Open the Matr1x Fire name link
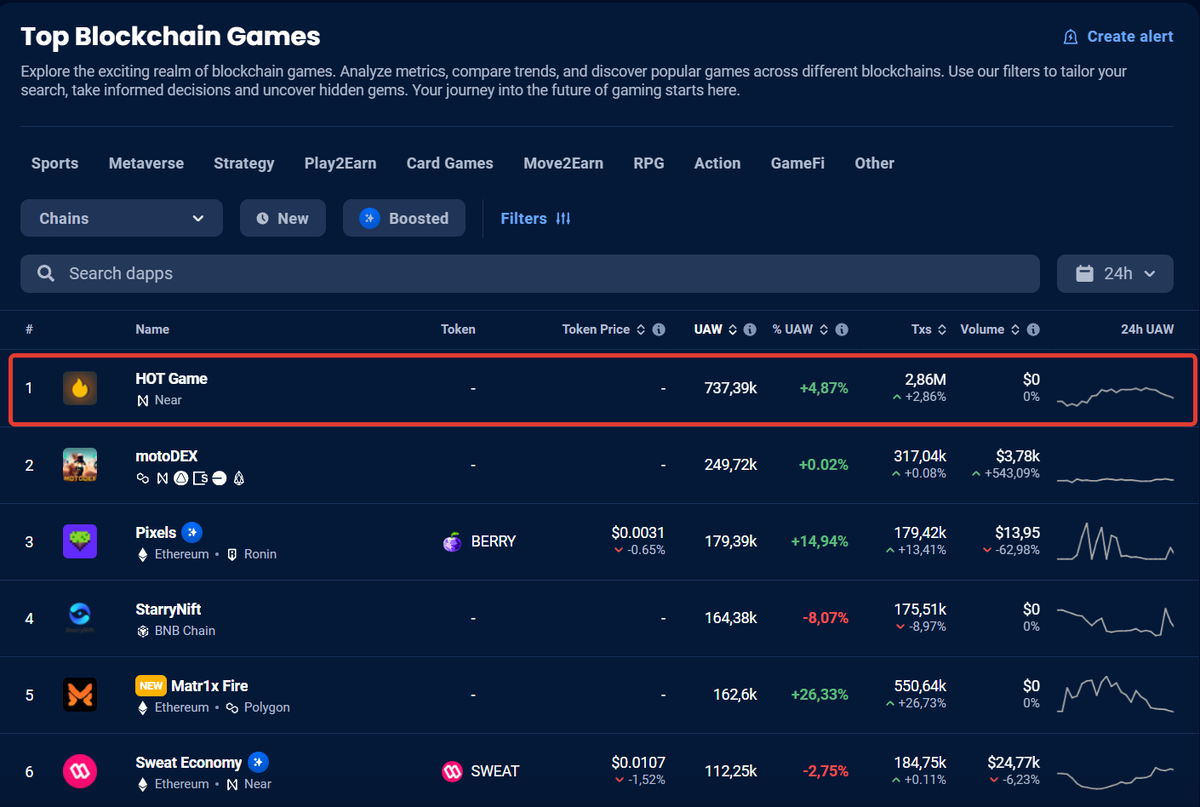Viewport: 1200px width, 807px height. point(210,686)
